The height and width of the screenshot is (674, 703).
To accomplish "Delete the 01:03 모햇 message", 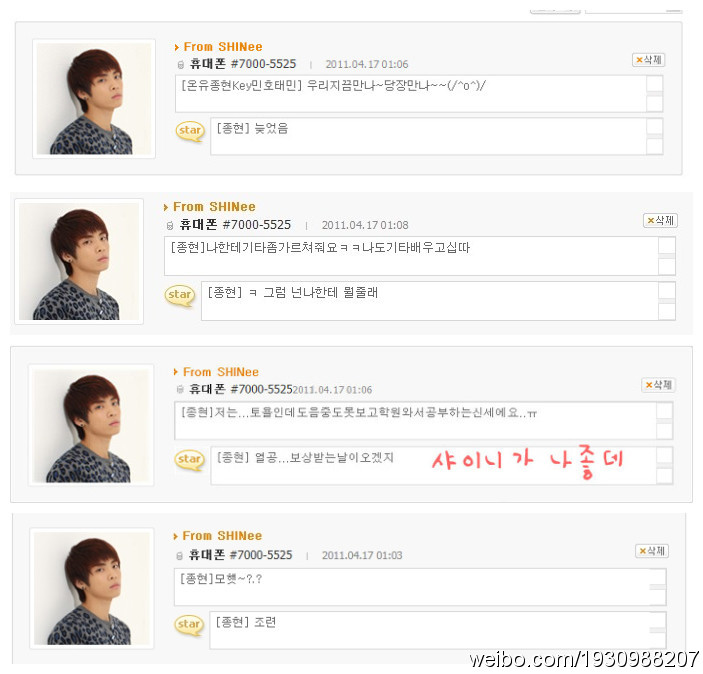I will (652, 551).
